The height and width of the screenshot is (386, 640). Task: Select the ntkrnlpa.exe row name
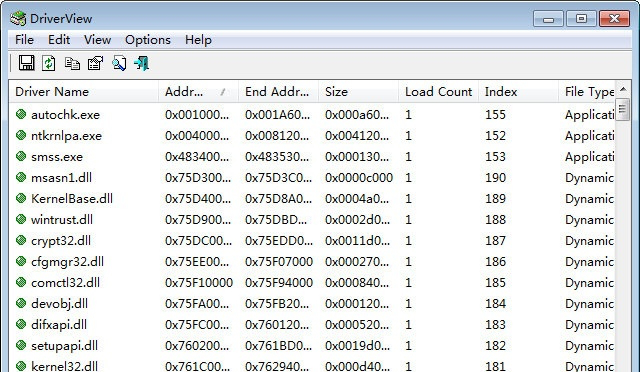67,135
